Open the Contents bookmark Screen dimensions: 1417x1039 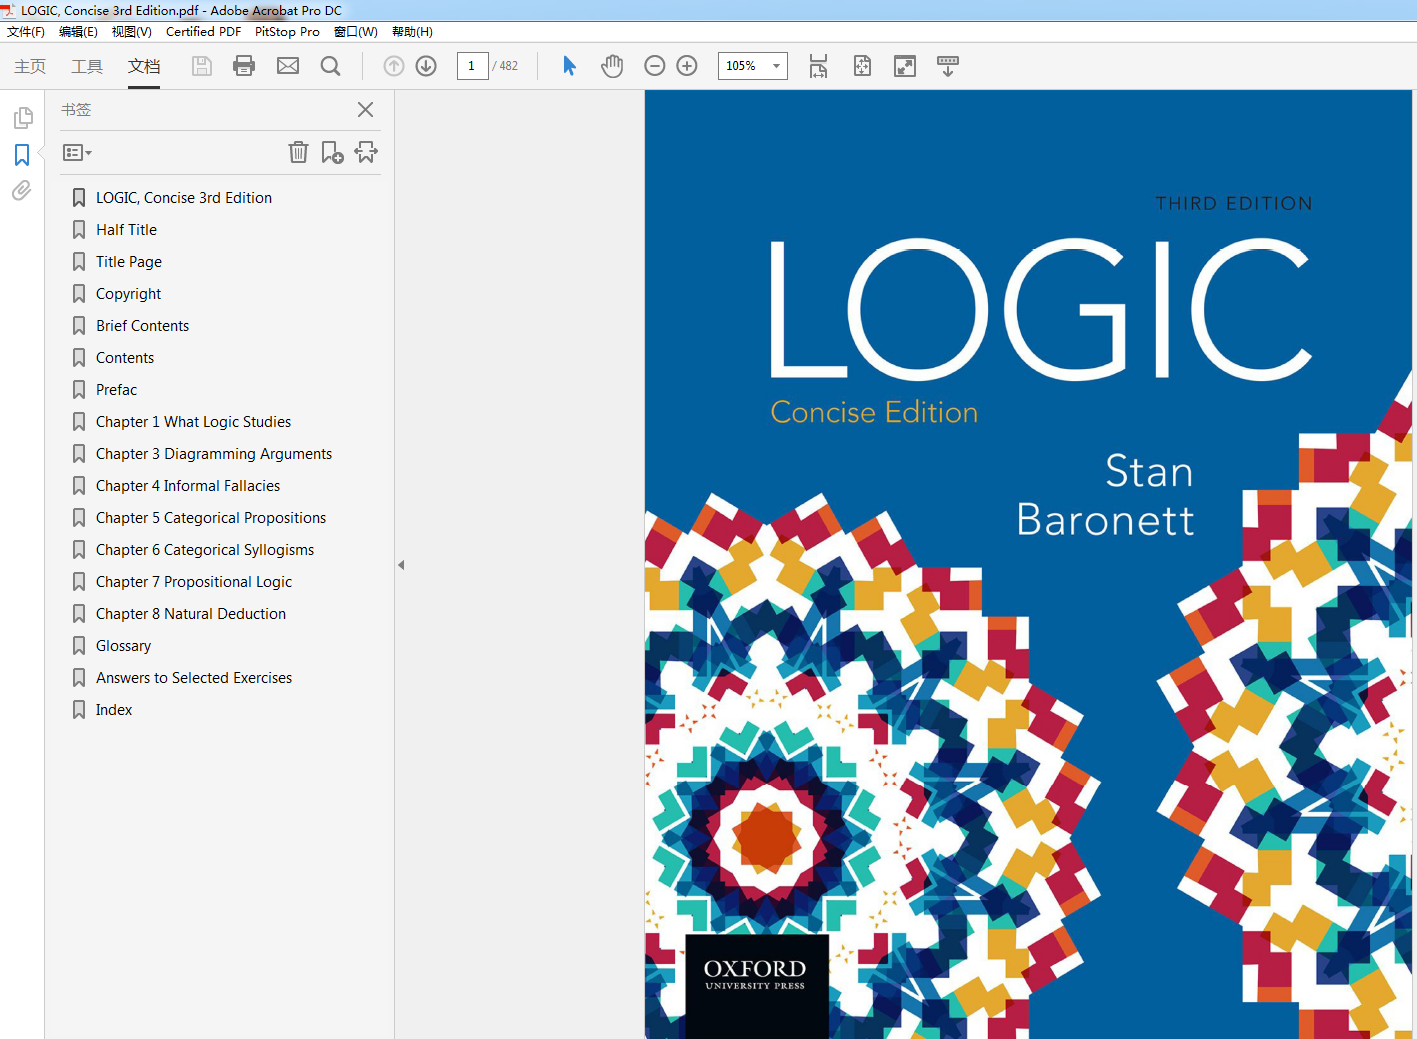pos(125,358)
